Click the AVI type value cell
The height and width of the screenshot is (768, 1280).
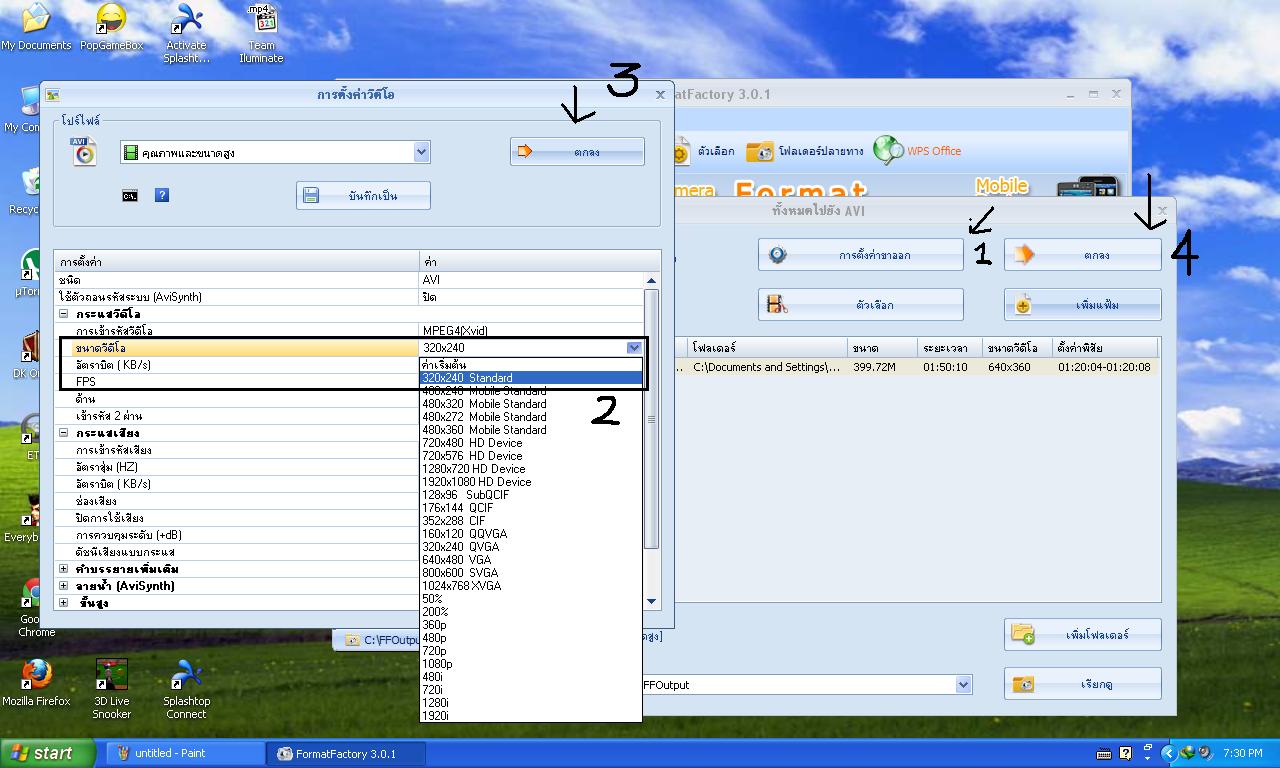click(x=532, y=280)
